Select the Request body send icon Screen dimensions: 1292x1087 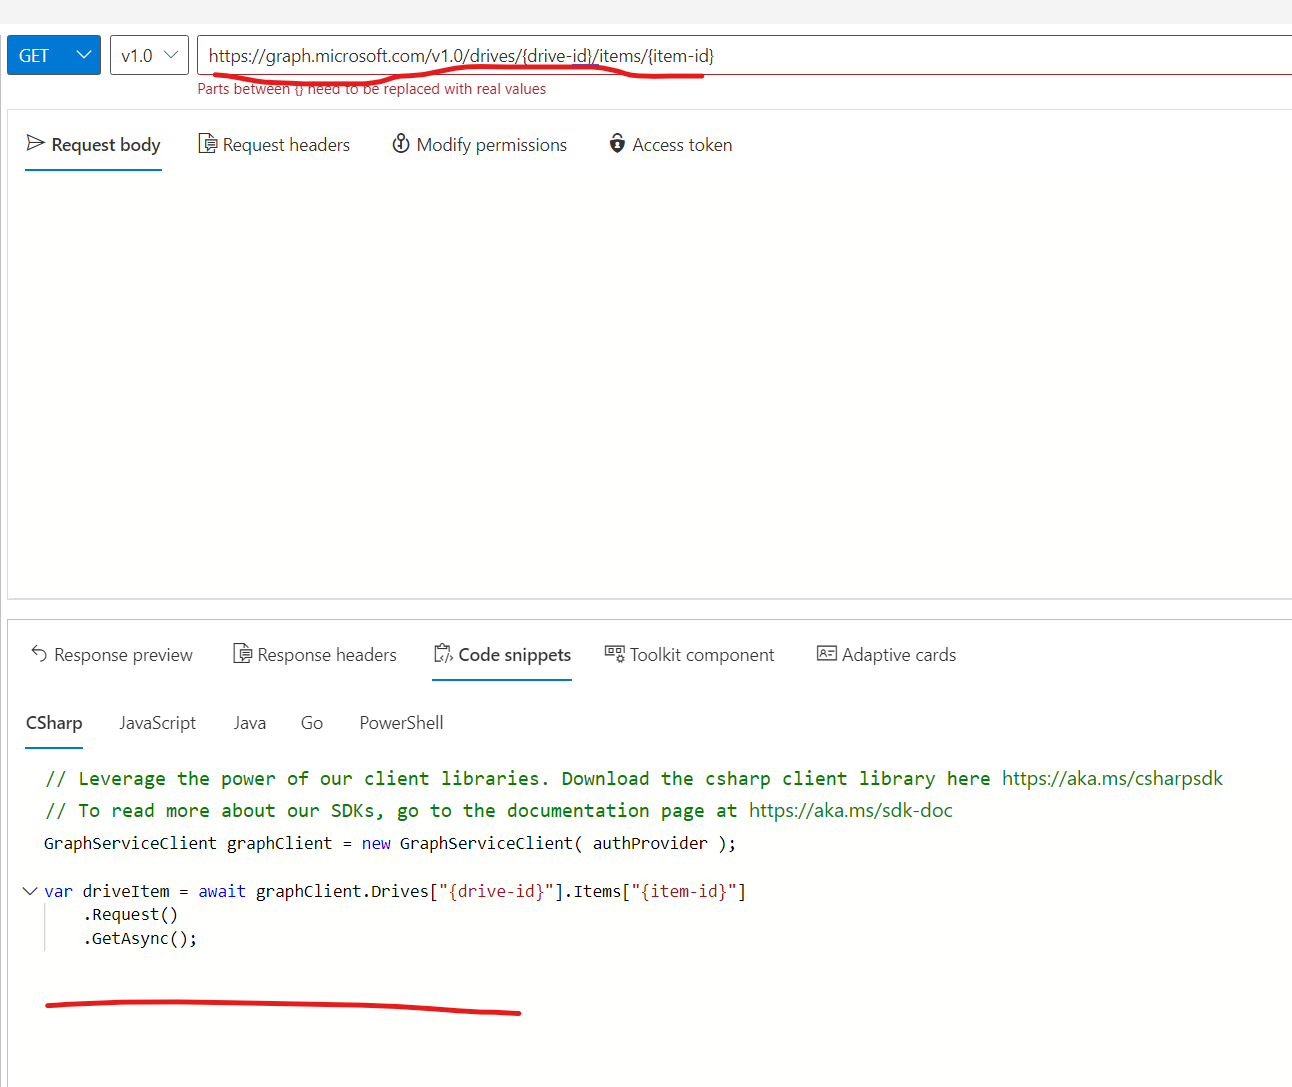34,144
